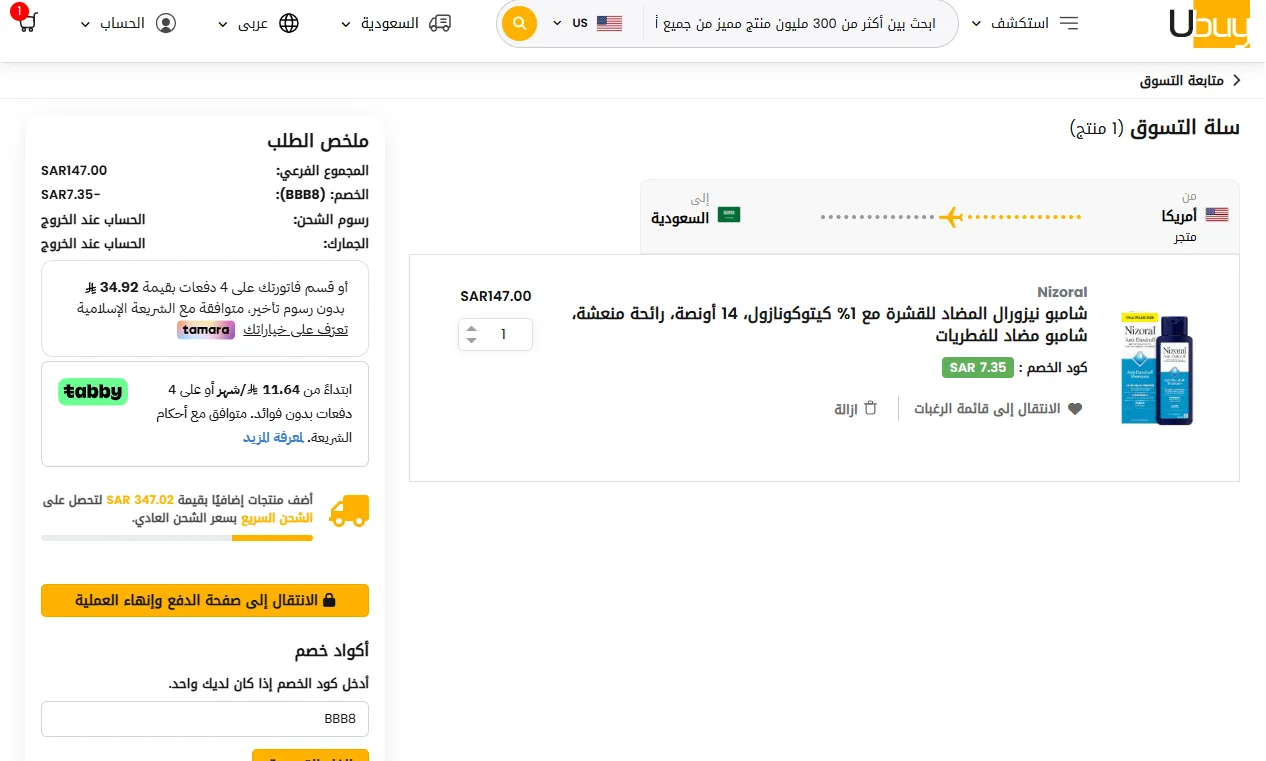Open تعرّف على خياراتك Tamara link
Screen dimensions: 1266x761
(x=295, y=330)
